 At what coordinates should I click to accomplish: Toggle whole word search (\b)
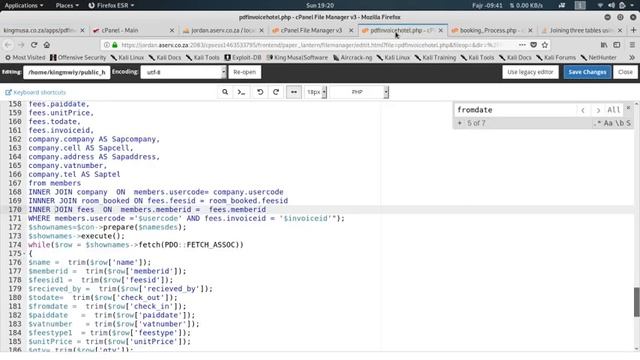(x=619, y=123)
